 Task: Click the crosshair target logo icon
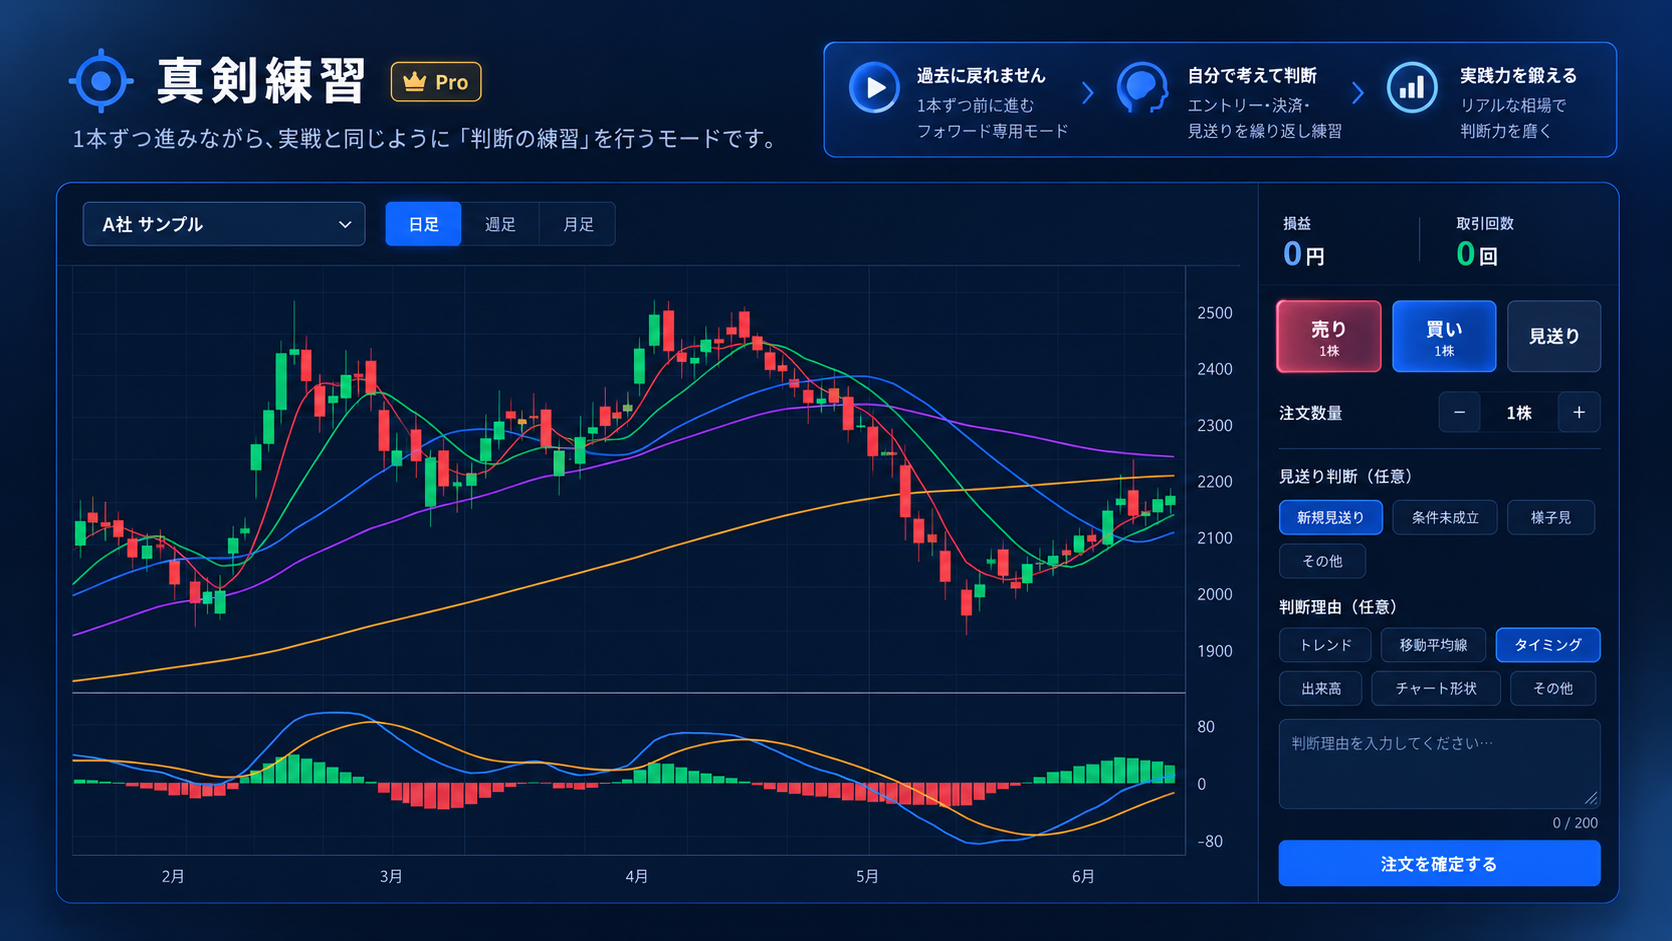pyautogui.click(x=100, y=81)
